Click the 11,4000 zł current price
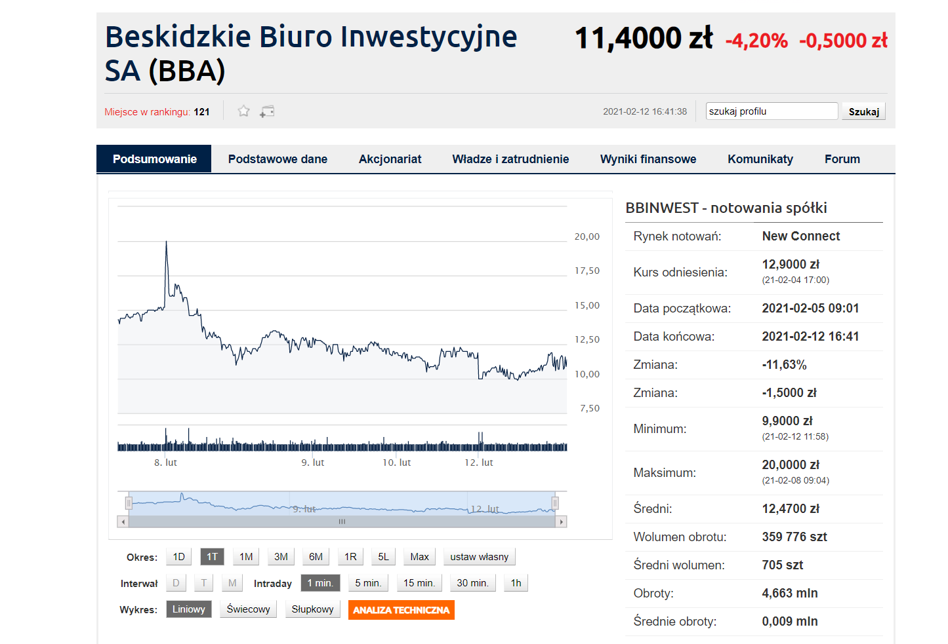 click(x=643, y=39)
